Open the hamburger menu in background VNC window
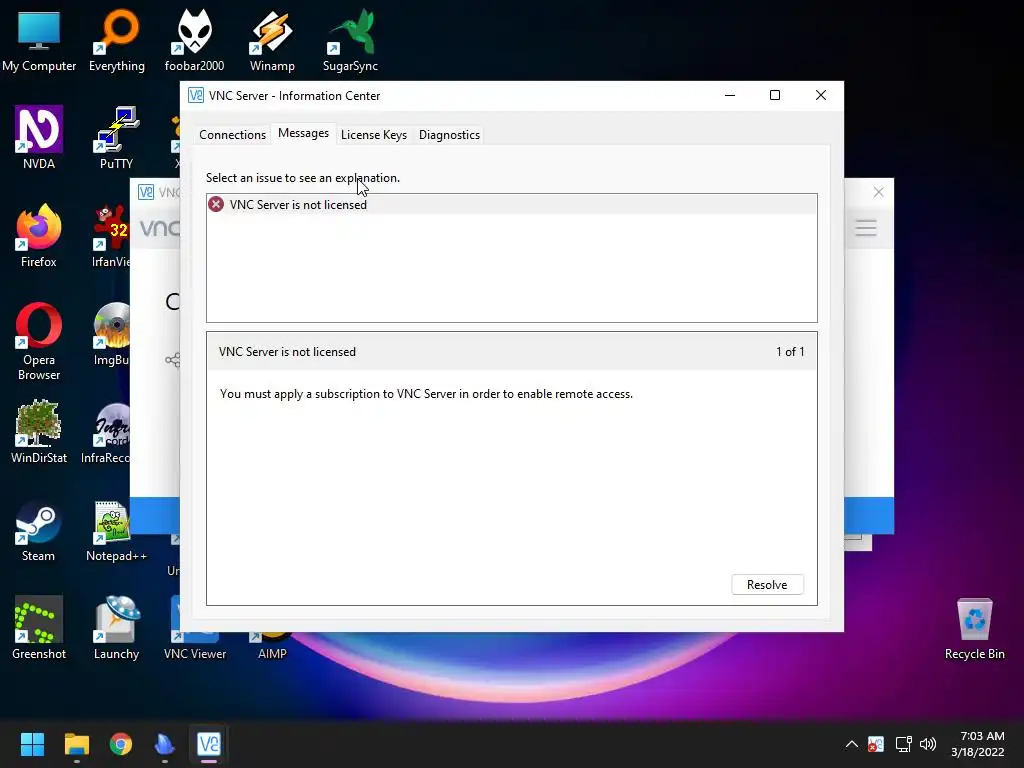The height and width of the screenshot is (768, 1024). 866,228
